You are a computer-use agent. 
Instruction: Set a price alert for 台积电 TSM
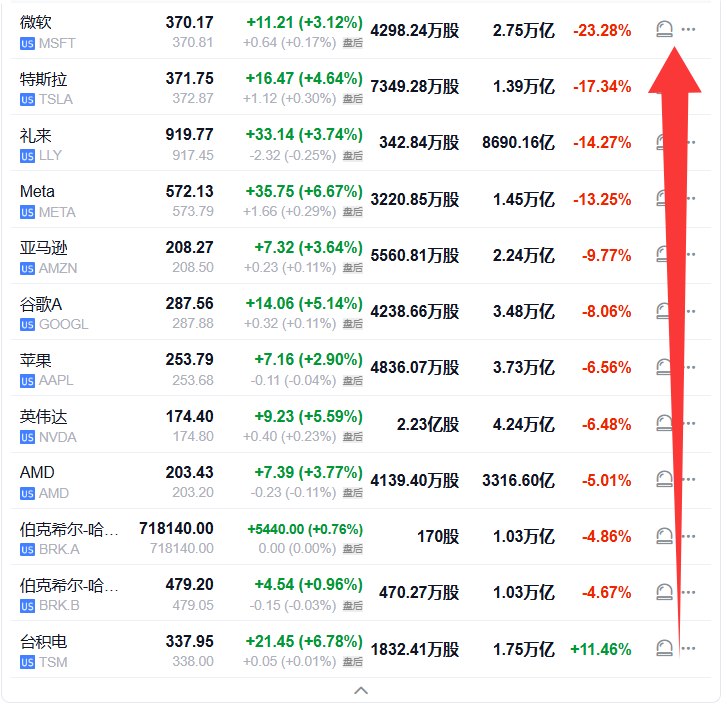[x=664, y=648]
